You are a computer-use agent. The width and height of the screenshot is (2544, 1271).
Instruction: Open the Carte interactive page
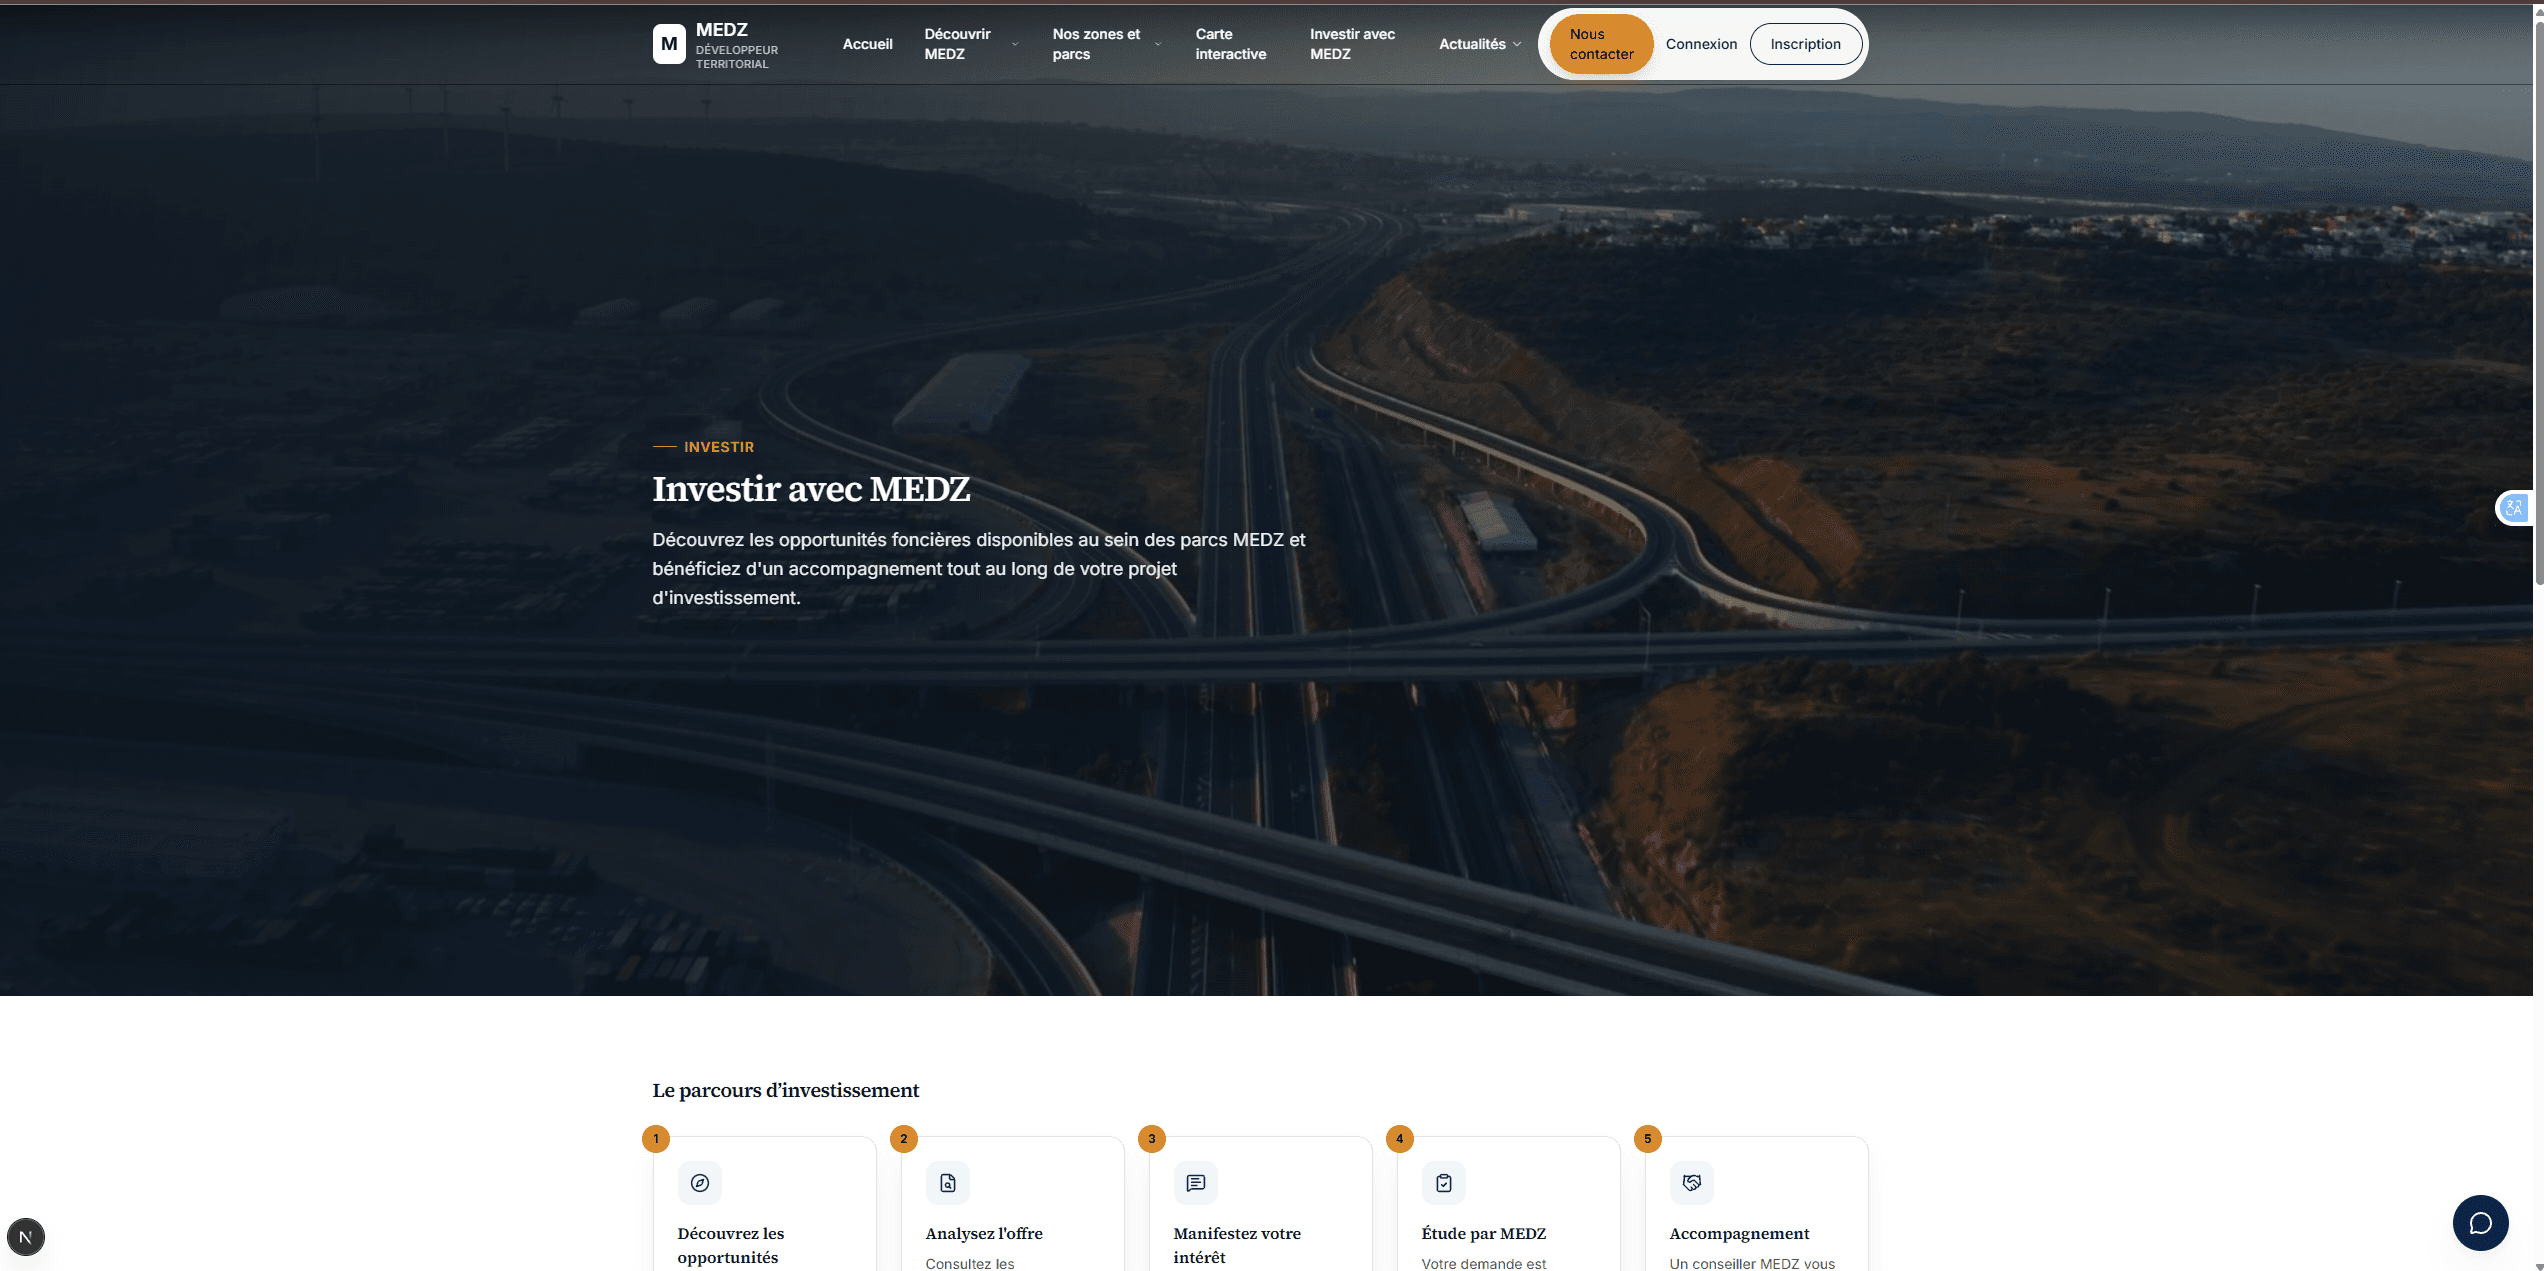pos(1231,44)
